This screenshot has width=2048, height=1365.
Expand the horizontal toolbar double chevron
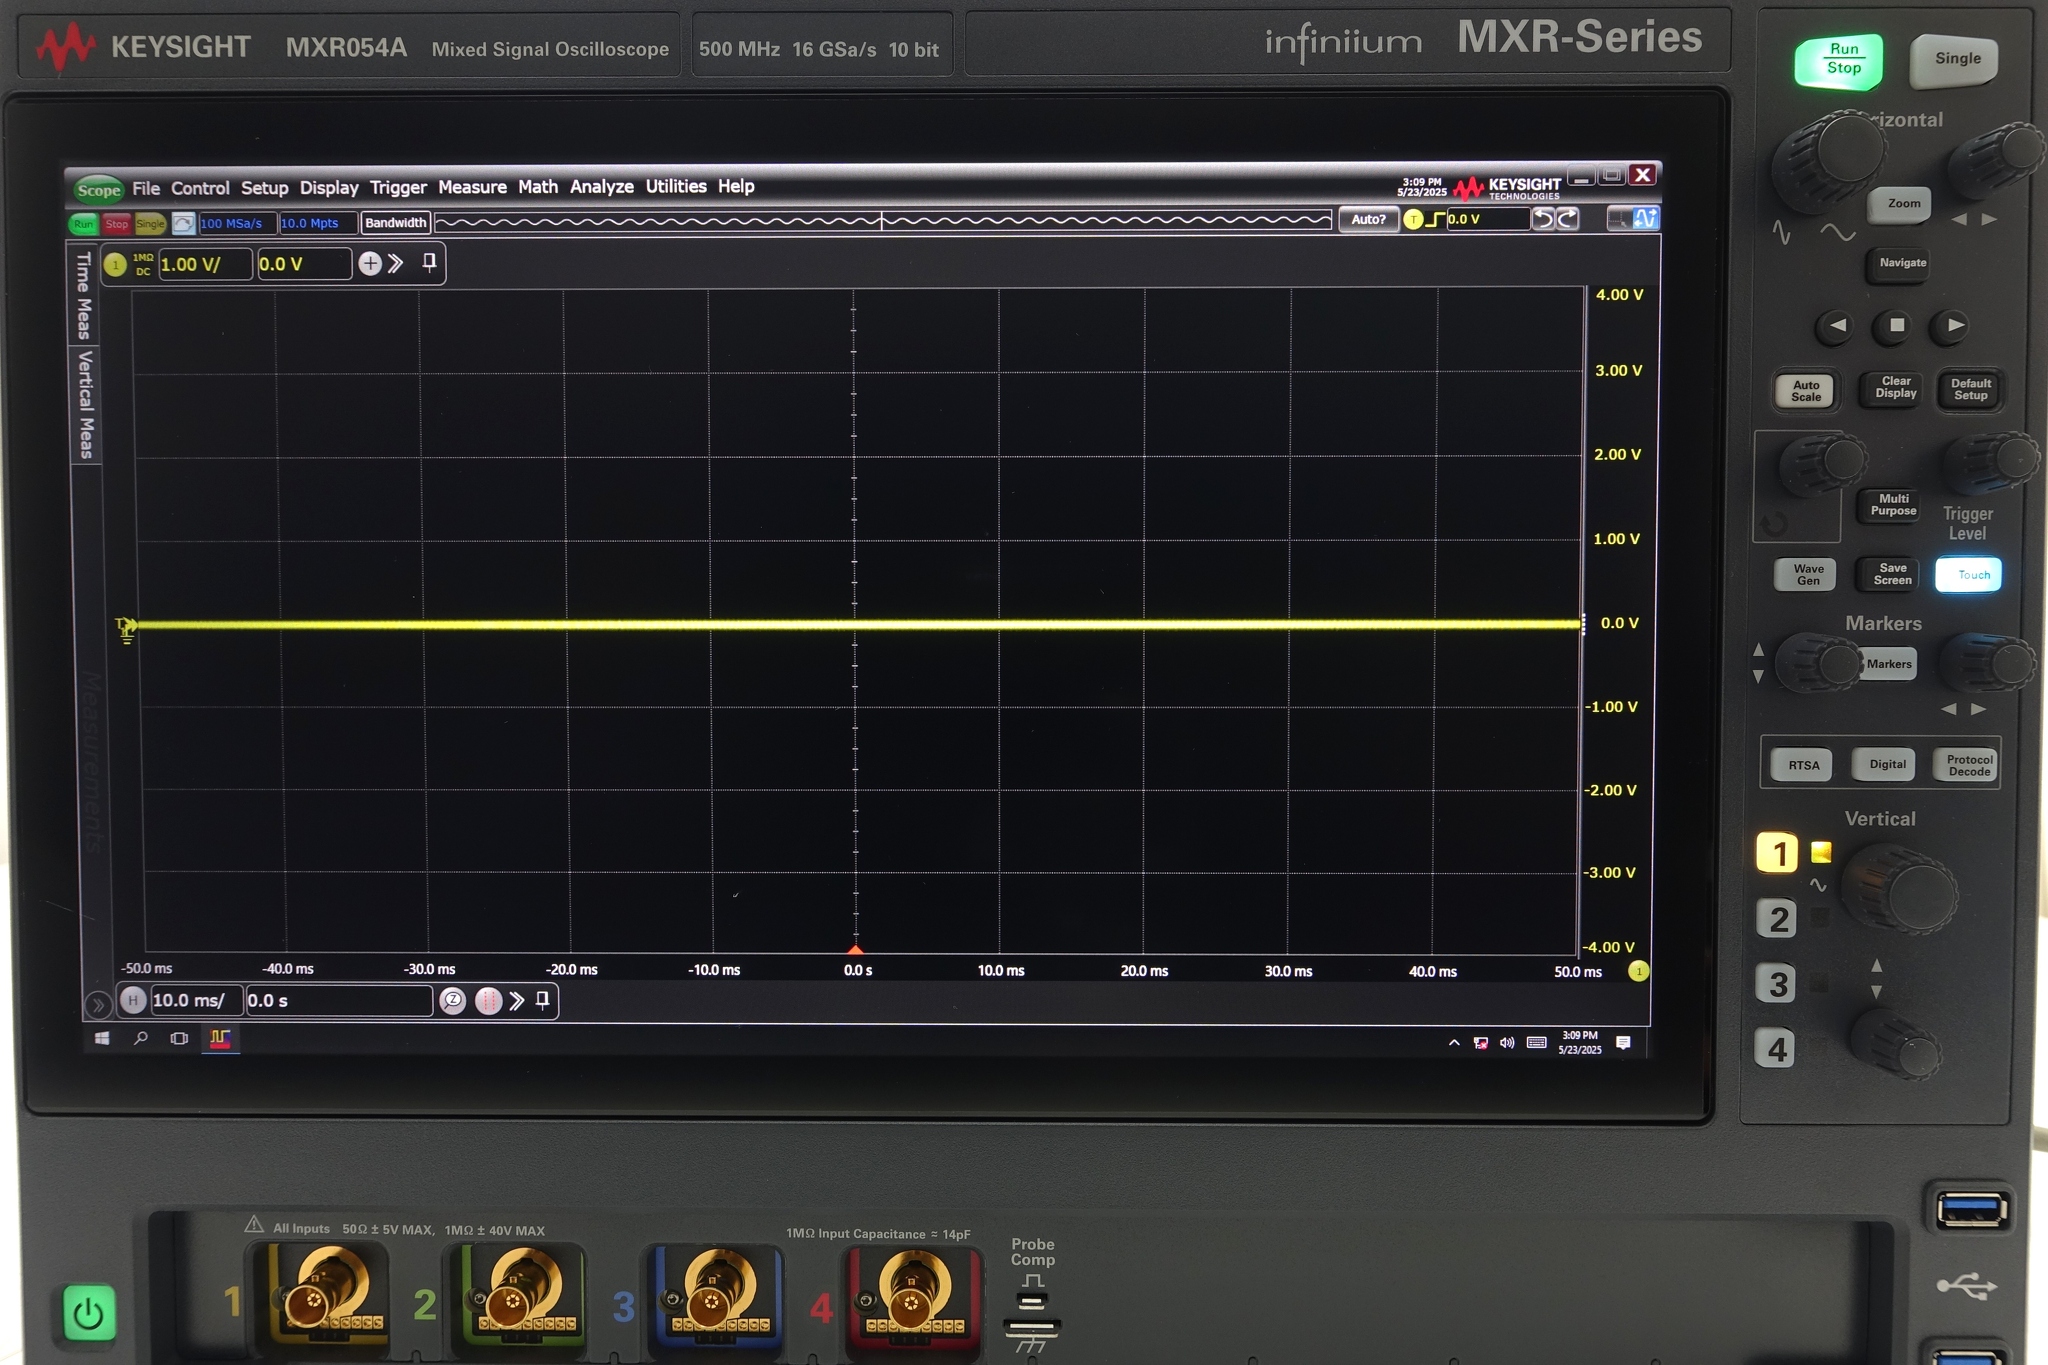[x=517, y=1000]
